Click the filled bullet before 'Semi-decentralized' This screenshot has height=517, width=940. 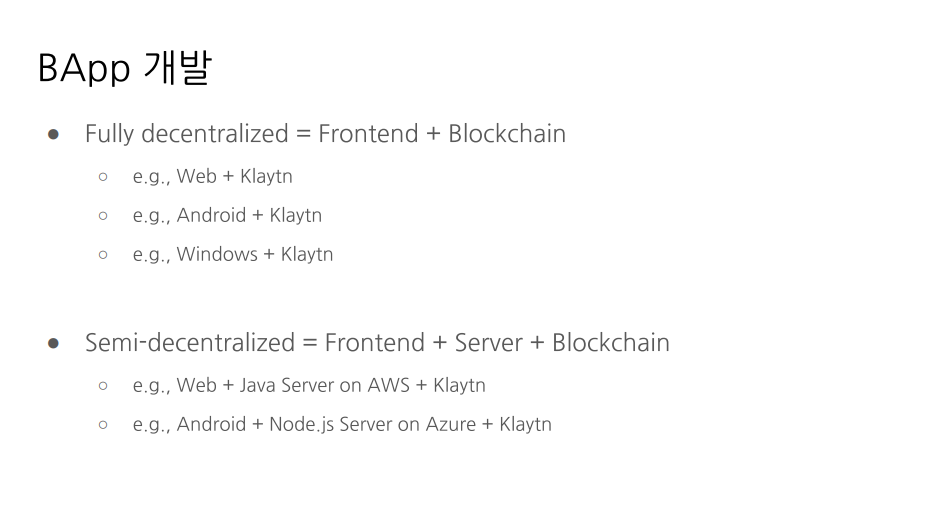pyautogui.click(x=54, y=343)
